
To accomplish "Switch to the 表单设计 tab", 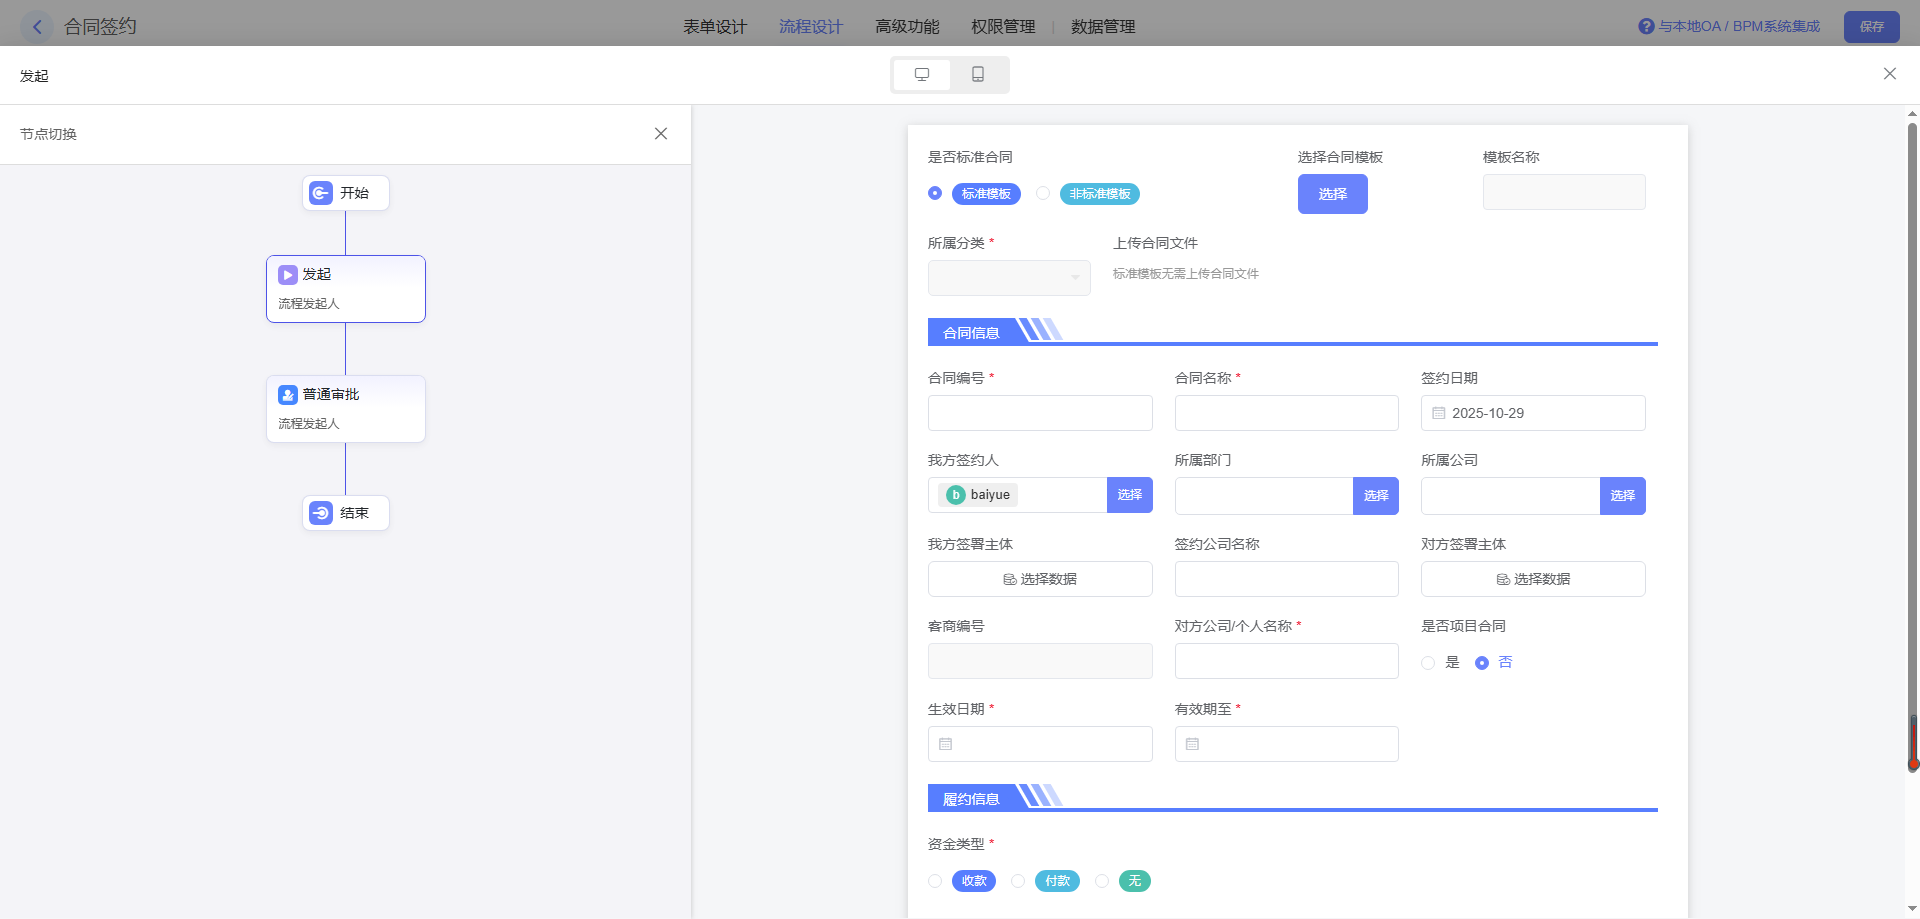I will pos(715,27).
